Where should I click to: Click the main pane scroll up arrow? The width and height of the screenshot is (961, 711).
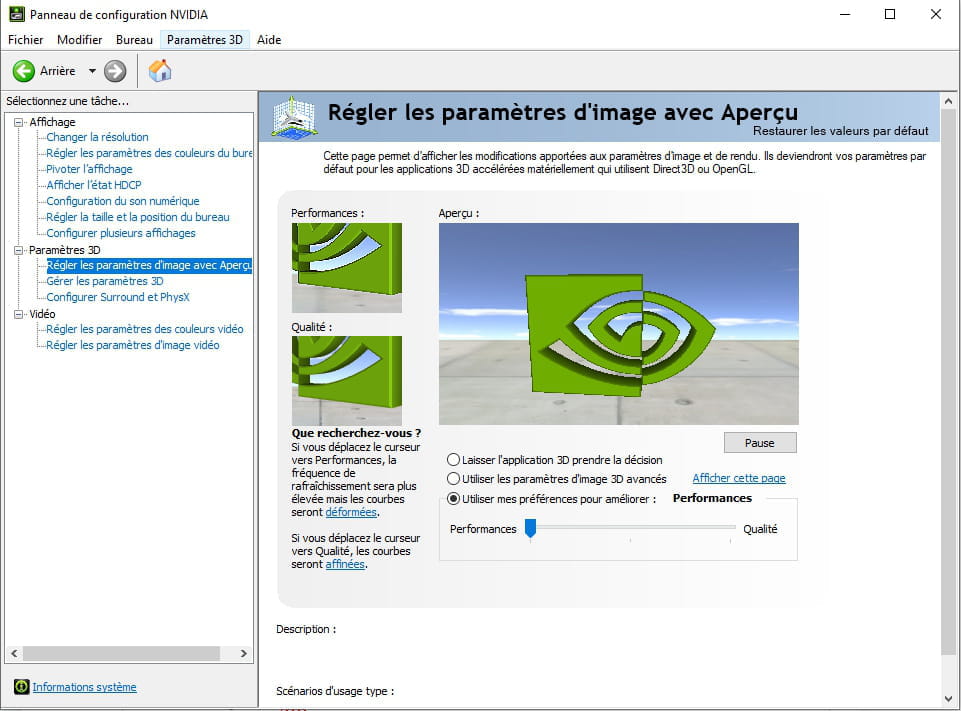coord(948,101)
